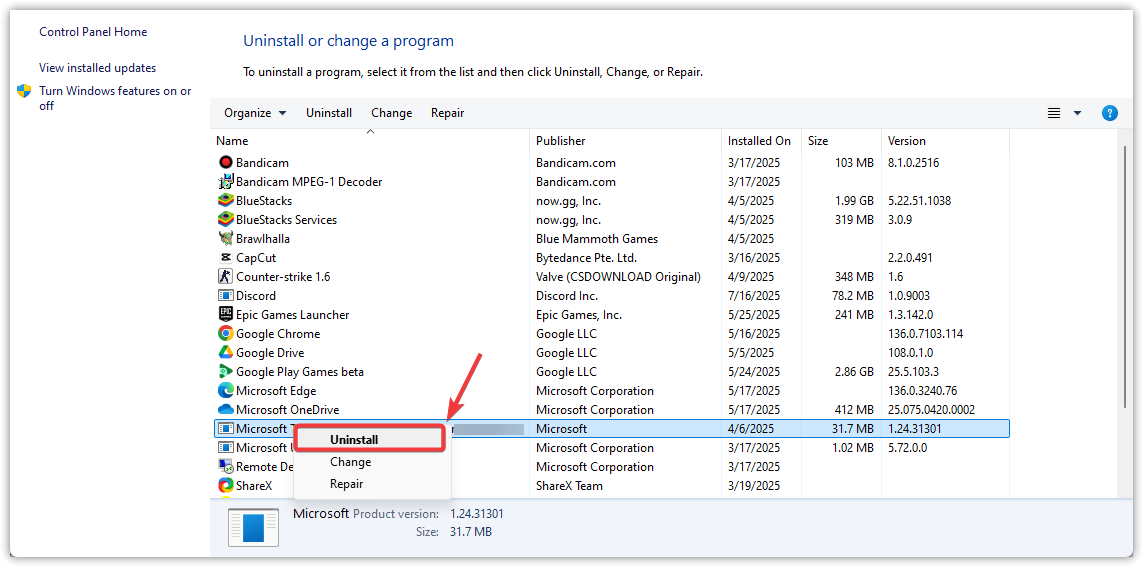The width and height of the screenshot is (1143, 567).
Task: Click the Google Drive icon
Action: pyautogui.click(x=225, y=353)
